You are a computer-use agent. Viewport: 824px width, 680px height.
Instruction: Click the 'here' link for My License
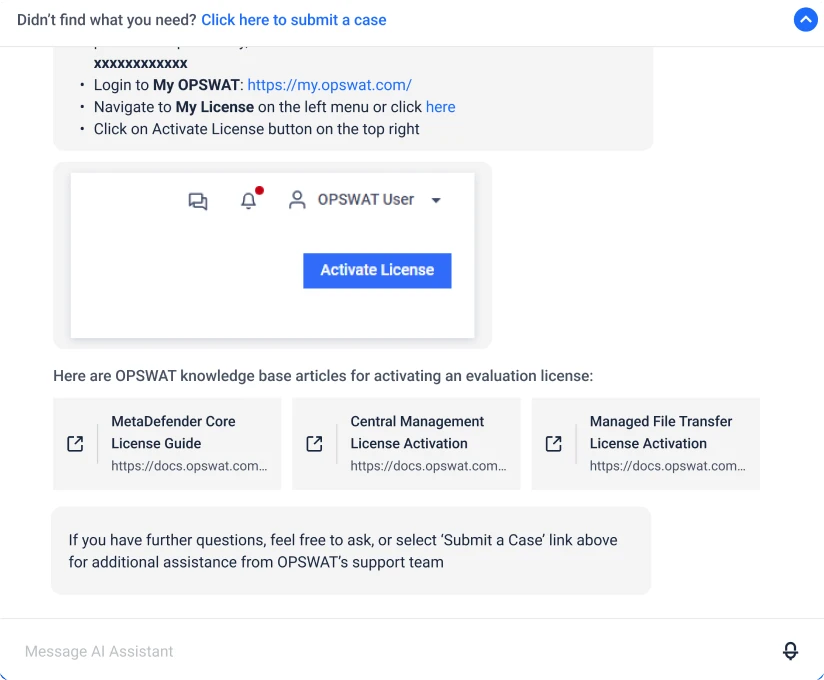tap(440, 107)
